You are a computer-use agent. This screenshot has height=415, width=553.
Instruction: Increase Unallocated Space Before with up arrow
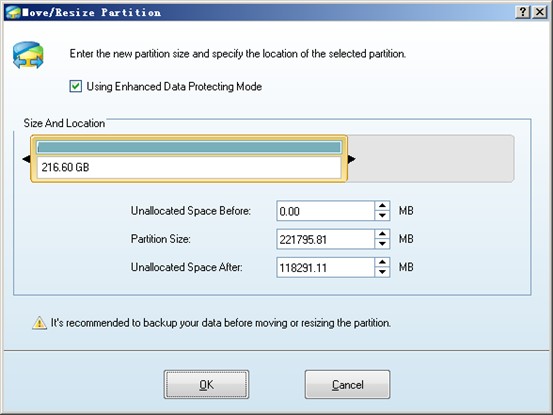click(x=382, y=206)
